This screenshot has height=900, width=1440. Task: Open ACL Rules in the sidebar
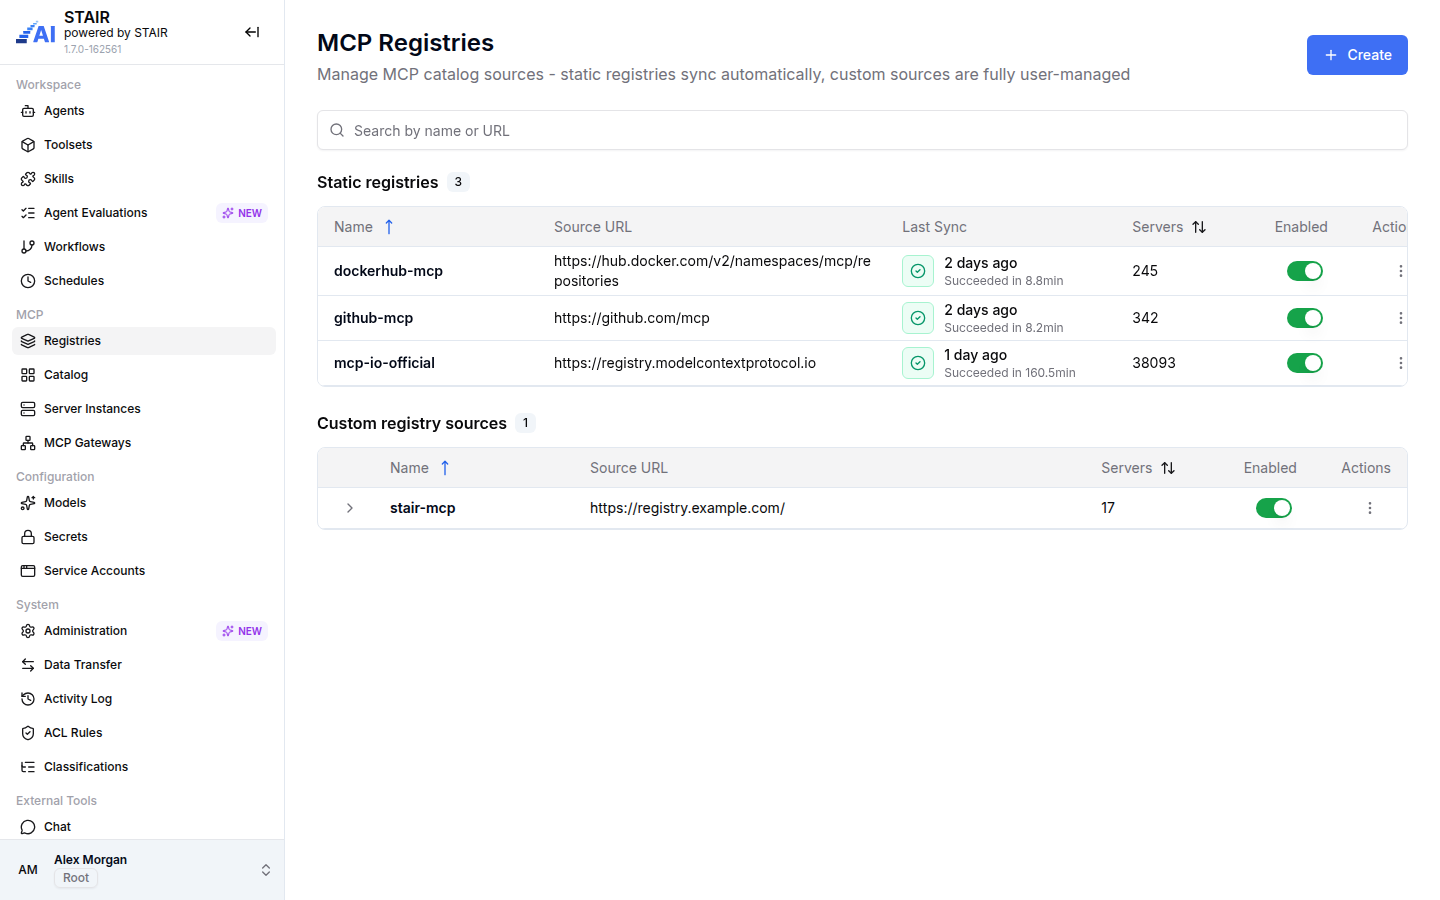pos(144,733)
